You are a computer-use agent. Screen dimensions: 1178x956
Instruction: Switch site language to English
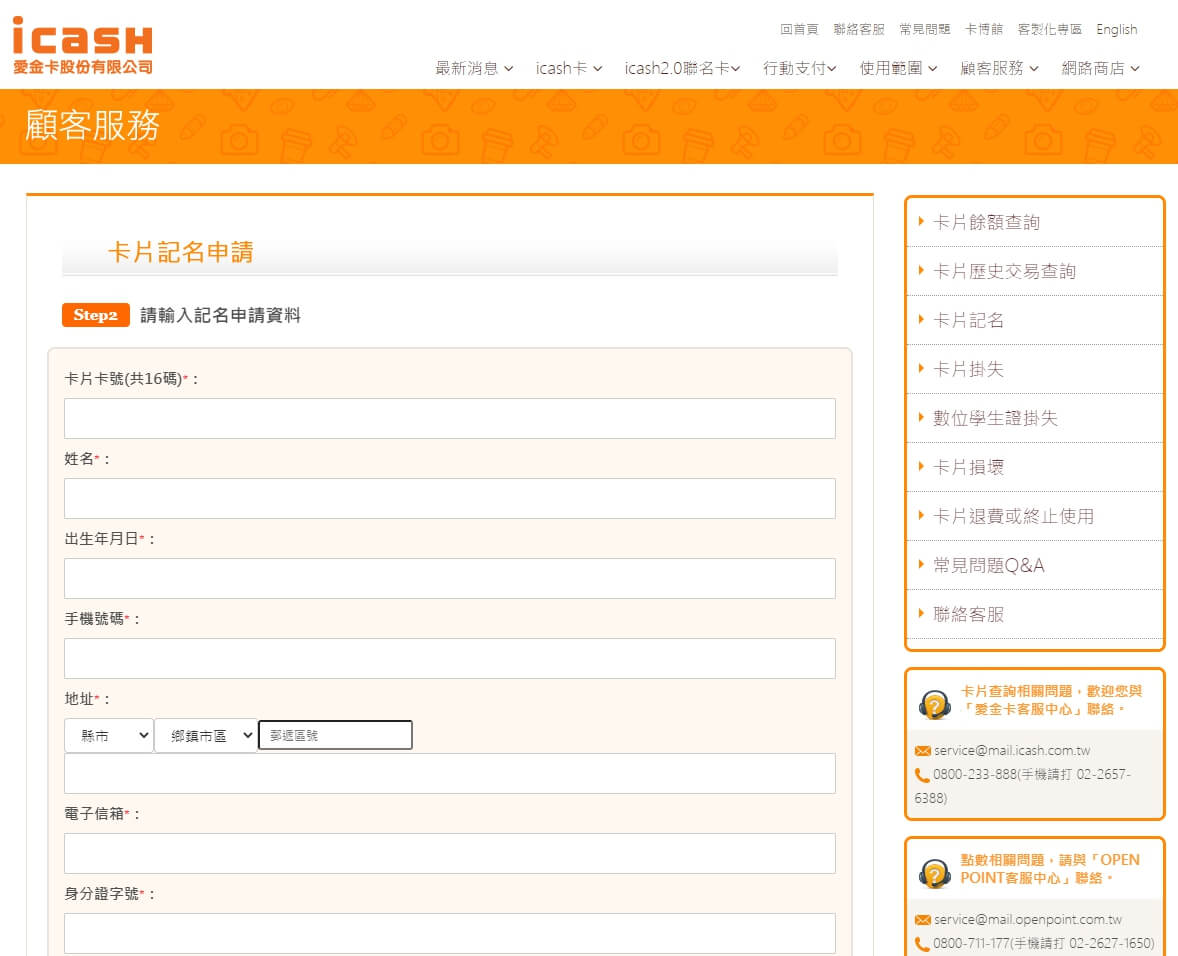(1116, 29)
